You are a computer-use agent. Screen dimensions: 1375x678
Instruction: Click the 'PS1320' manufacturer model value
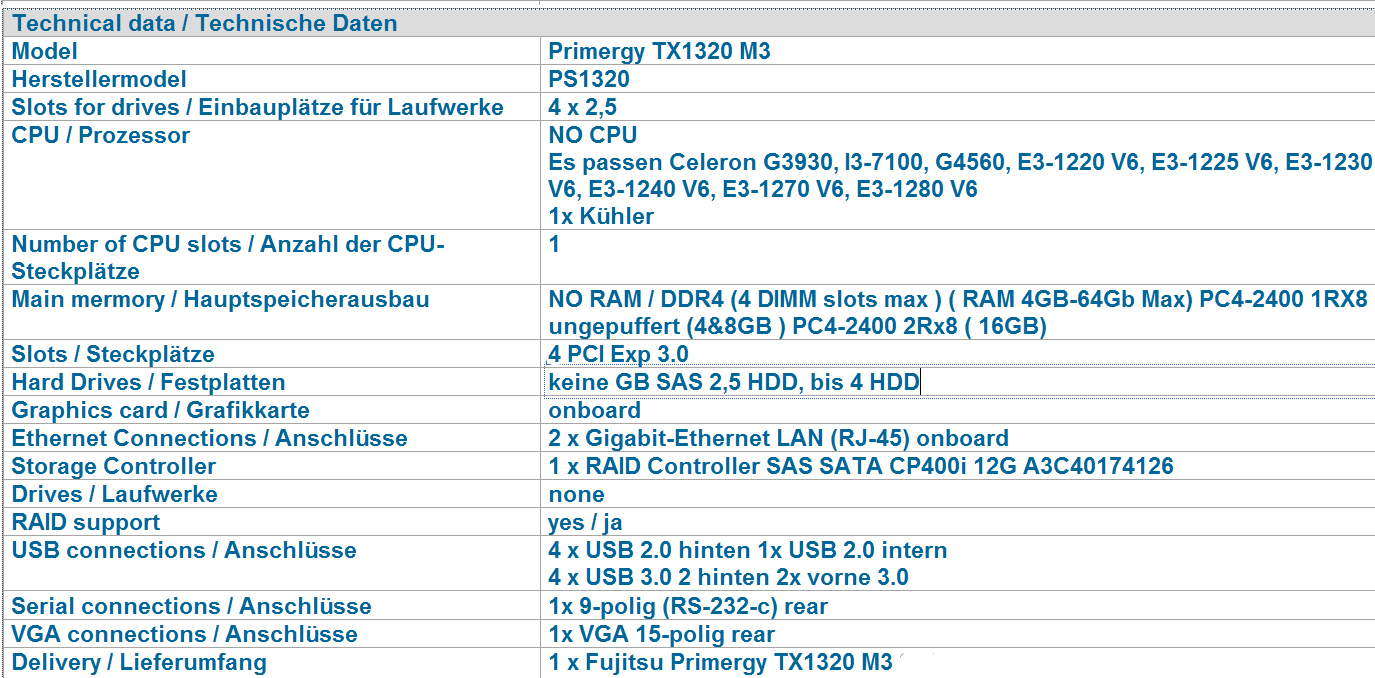589,79
